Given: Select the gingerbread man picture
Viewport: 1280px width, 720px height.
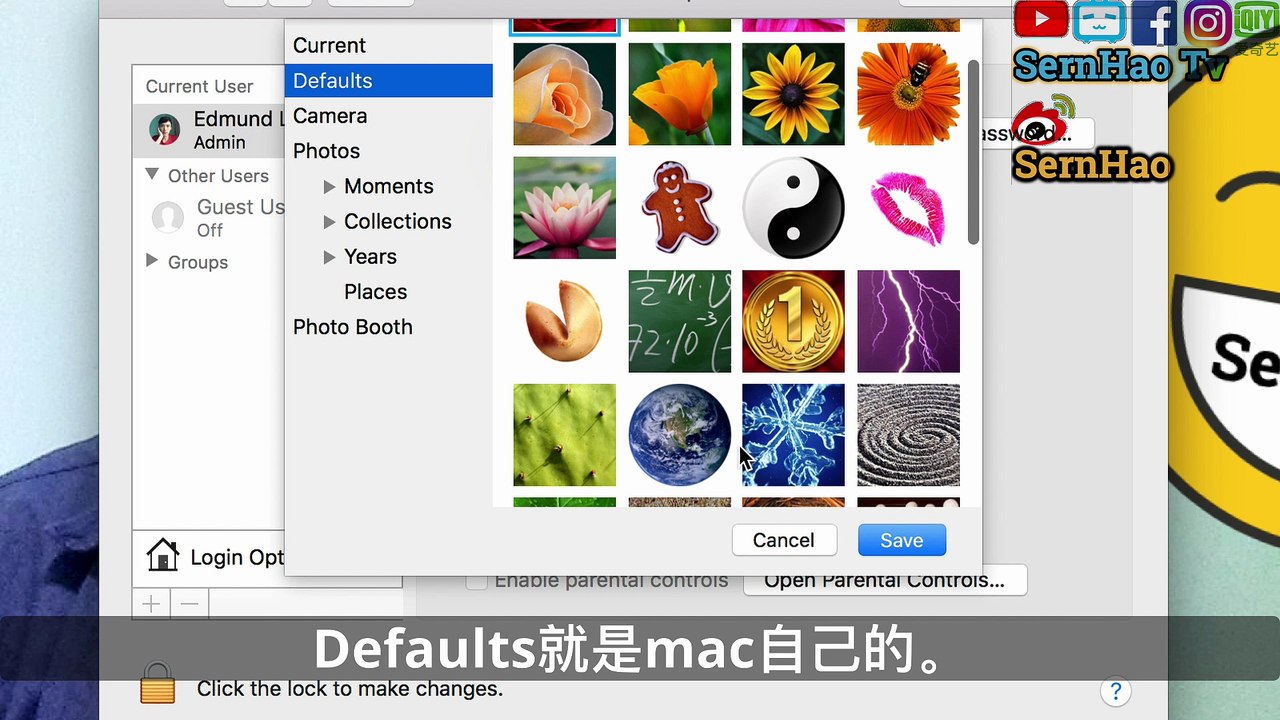Looking at the screenshot, I should pos(680,208).
